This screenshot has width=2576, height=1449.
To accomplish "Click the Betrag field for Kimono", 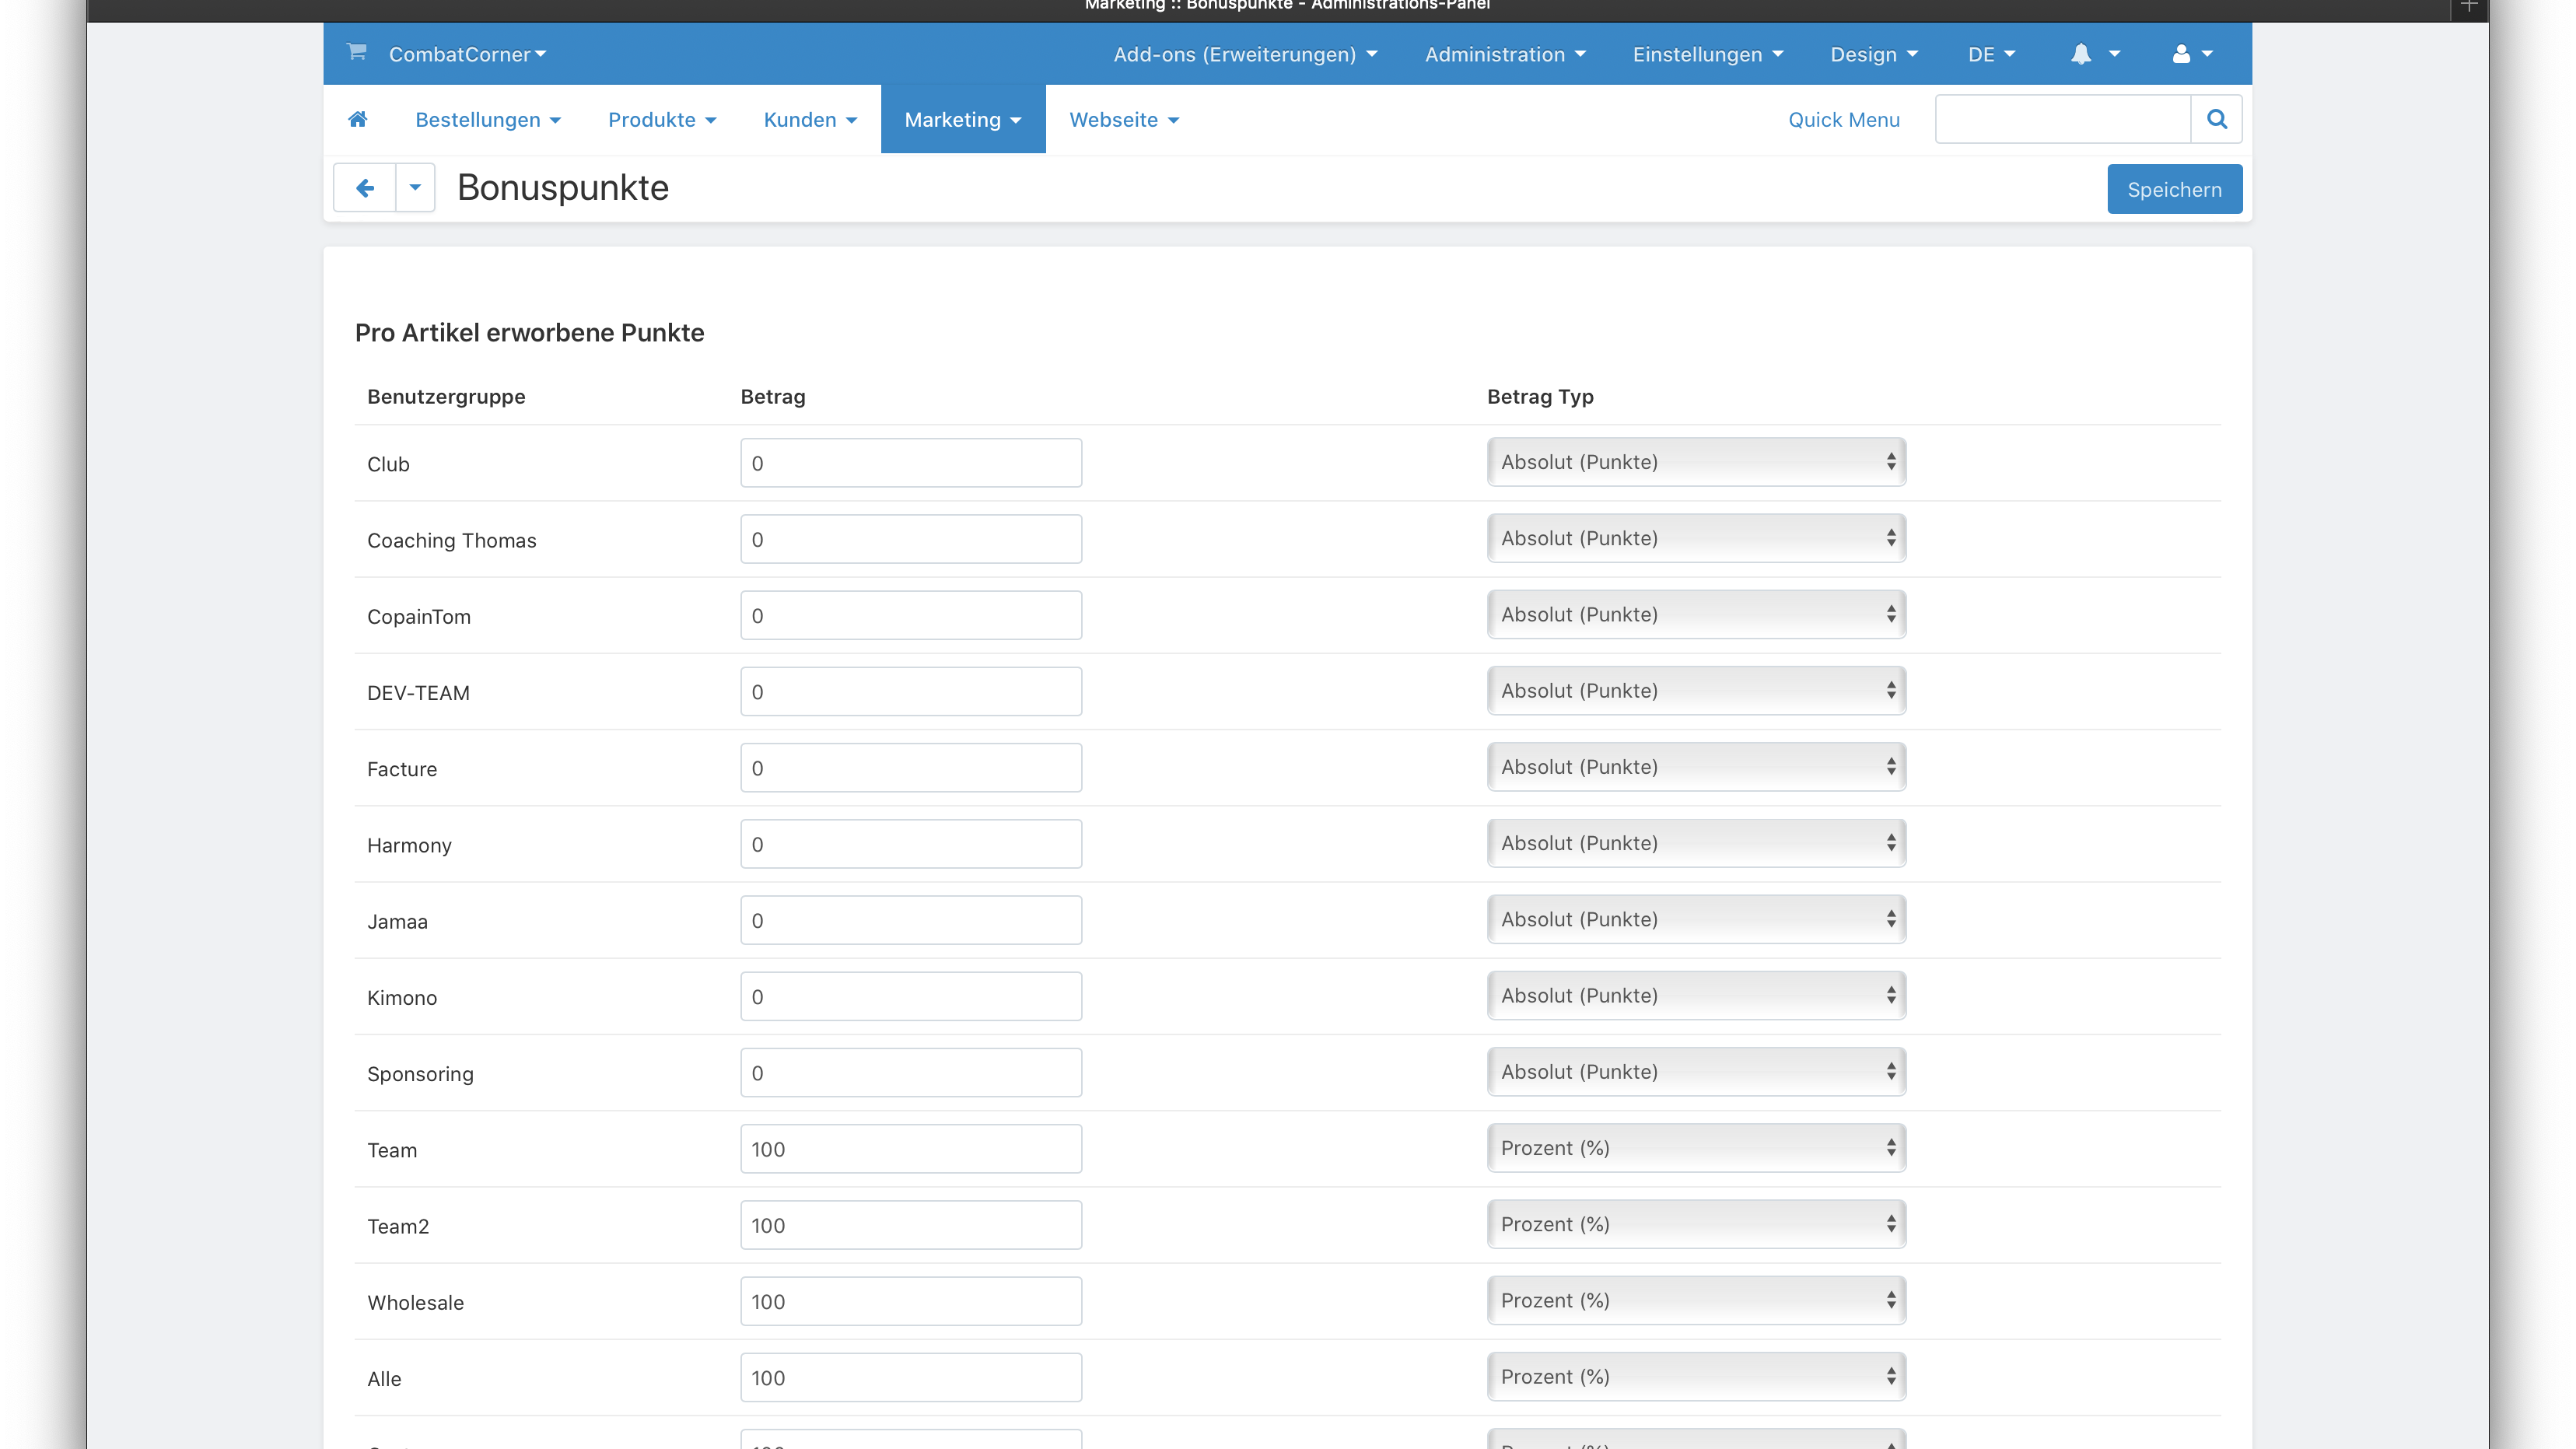I will [x=911, y=996].
